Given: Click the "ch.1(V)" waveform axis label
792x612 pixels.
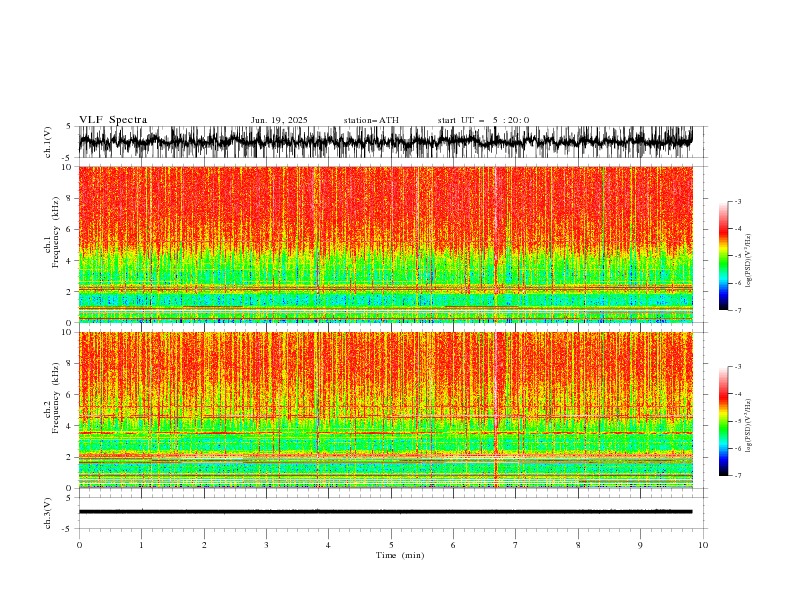Looking at the screenshot, I should 48,142.
